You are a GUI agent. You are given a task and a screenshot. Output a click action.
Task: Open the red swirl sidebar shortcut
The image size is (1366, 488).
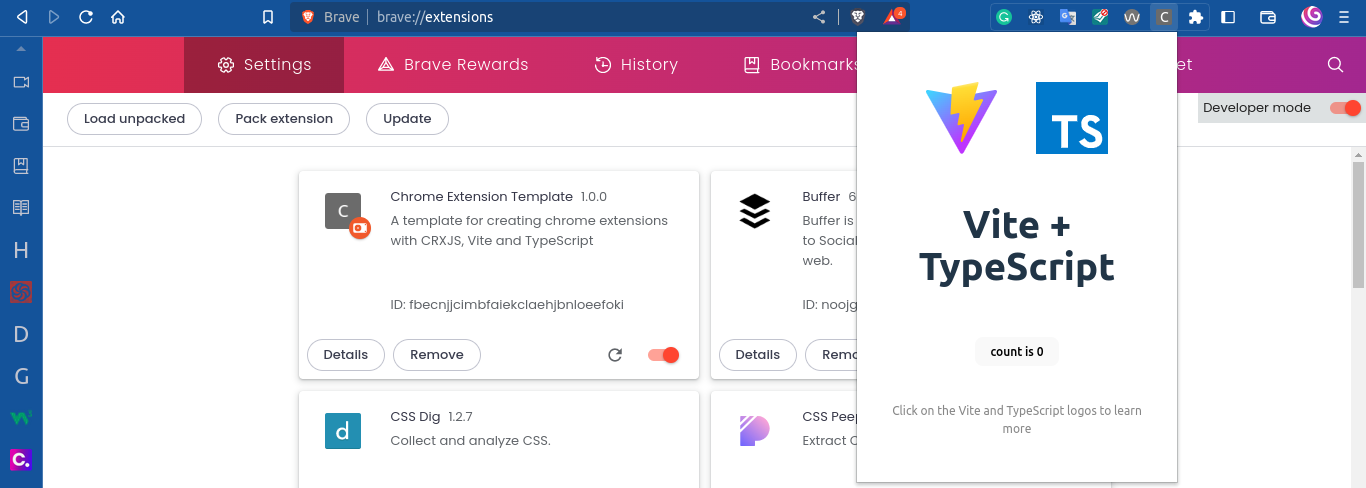click(21, 292)
